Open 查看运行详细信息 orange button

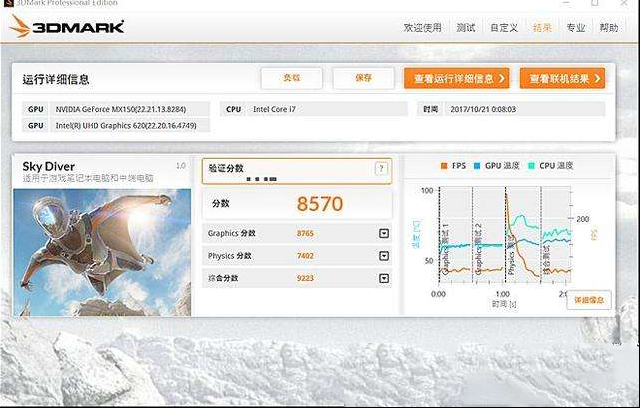click(457, 78)
